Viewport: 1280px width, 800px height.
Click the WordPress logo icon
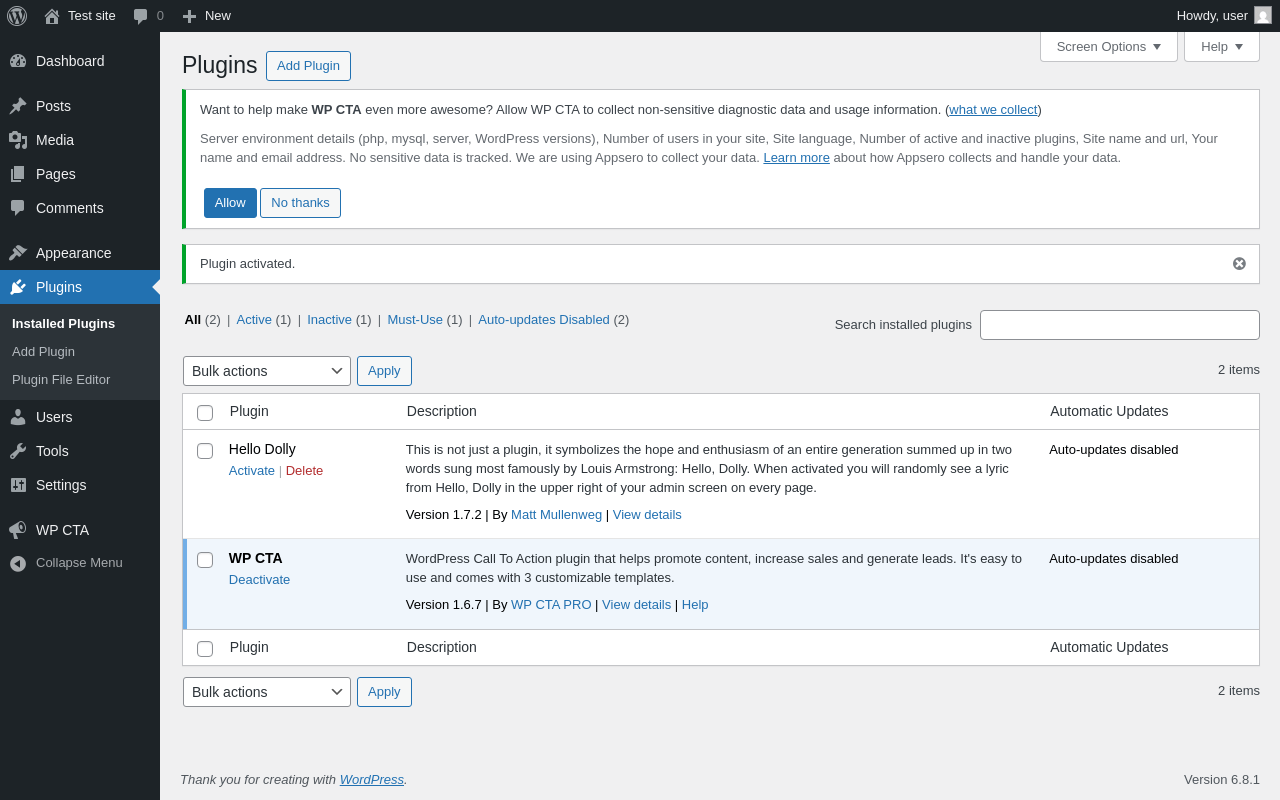[17, 16]
